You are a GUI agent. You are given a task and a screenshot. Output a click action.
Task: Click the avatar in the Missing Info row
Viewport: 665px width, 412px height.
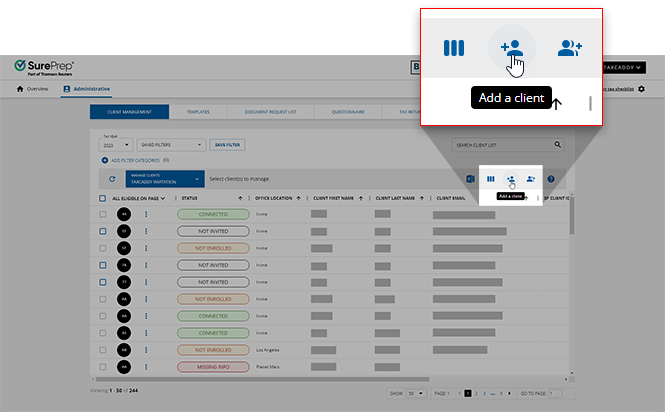pyautogui.click(x=124, y=367)
